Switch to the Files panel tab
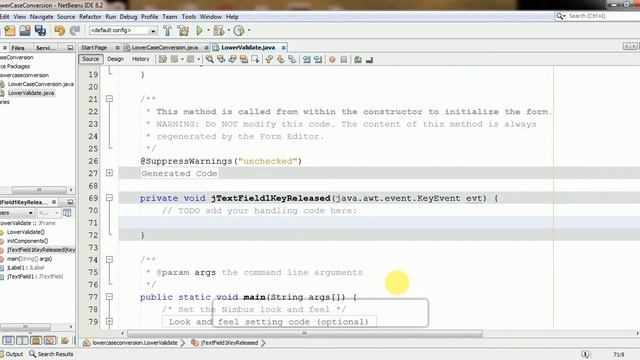 [18, 48]
